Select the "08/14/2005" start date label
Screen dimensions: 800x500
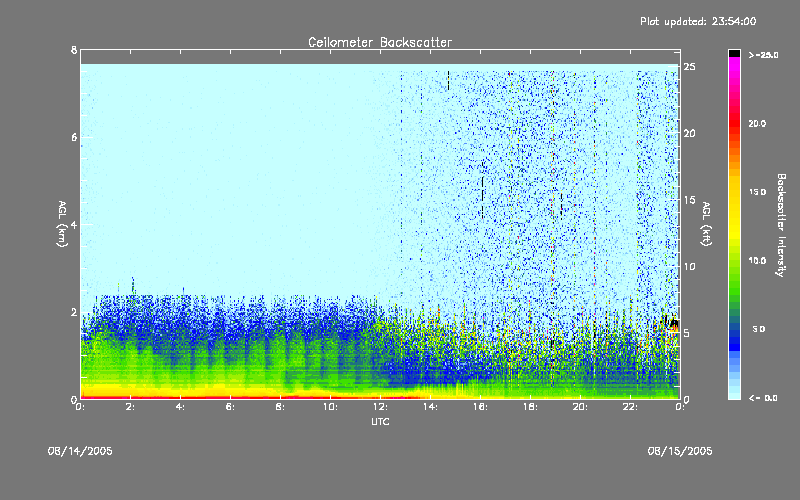click(80, 451)
